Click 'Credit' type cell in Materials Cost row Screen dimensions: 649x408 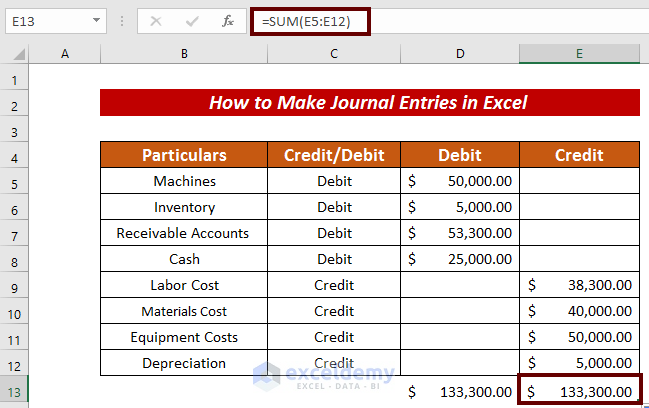pyautogui.click(x=334, y=311)
